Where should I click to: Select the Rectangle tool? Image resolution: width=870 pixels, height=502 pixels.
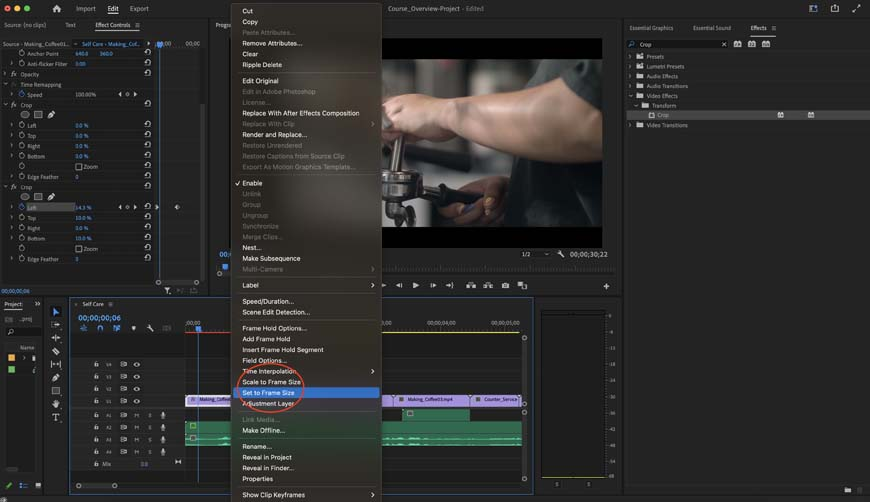click(55, 391)
